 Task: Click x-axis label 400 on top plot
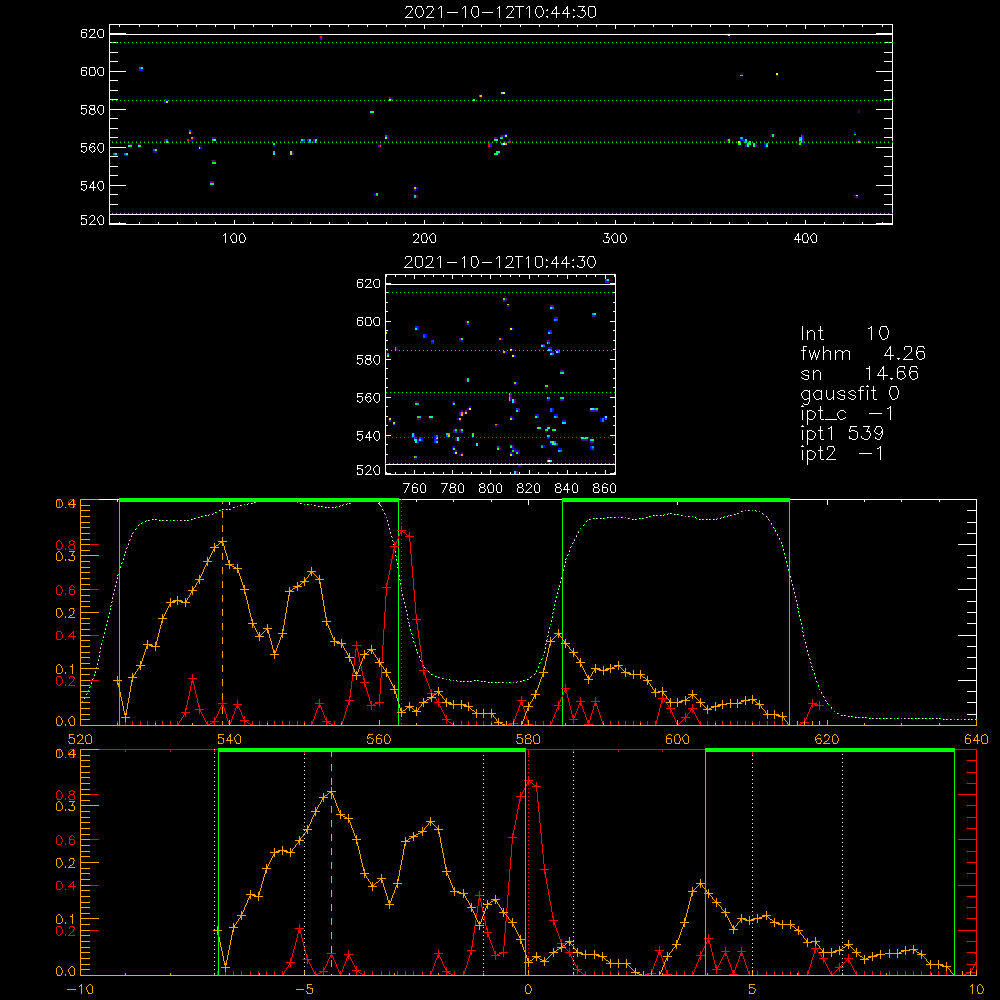pos(805,239)
